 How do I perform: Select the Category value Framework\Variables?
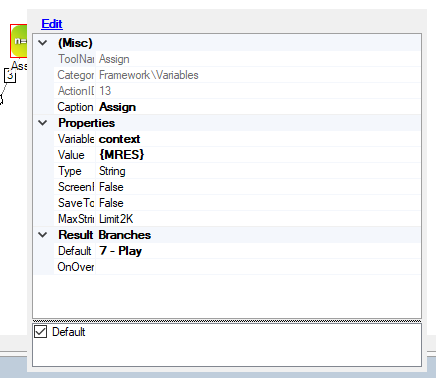(258, 75)
